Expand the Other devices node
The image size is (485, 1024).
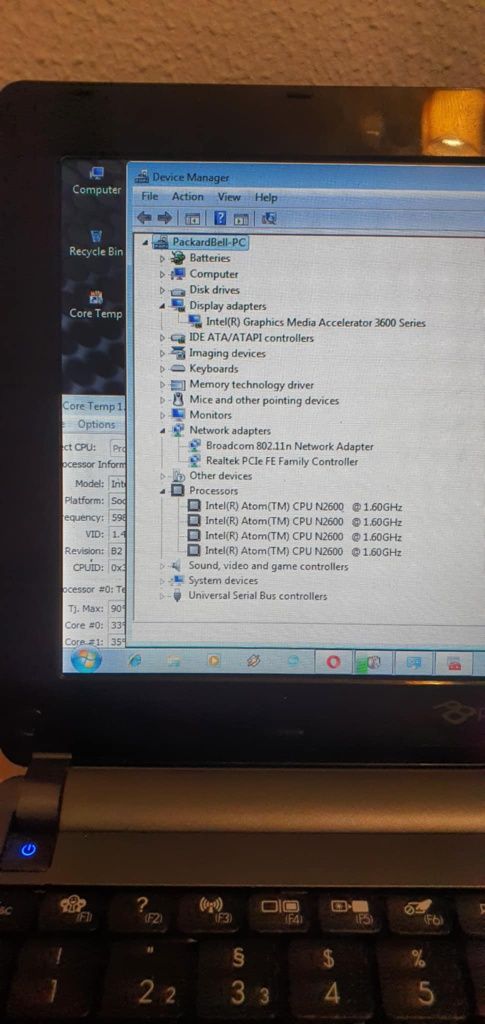click(x=163, y=476)
